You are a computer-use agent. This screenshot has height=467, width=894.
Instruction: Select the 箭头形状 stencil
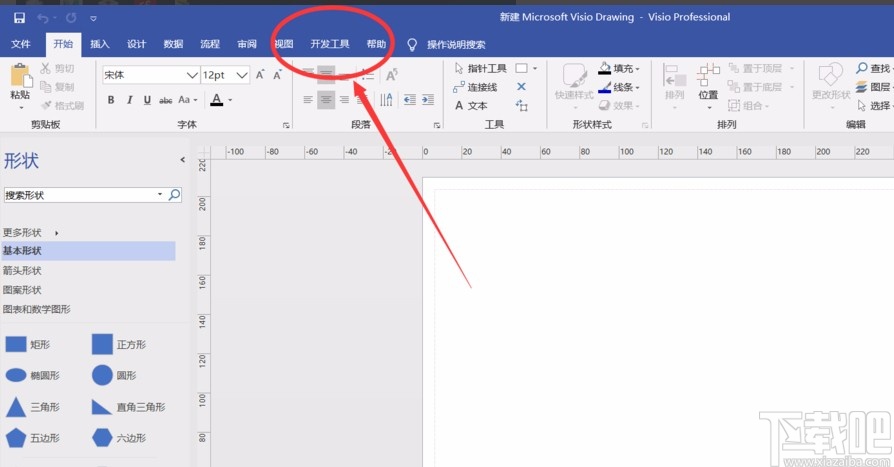tap(22, 270)
